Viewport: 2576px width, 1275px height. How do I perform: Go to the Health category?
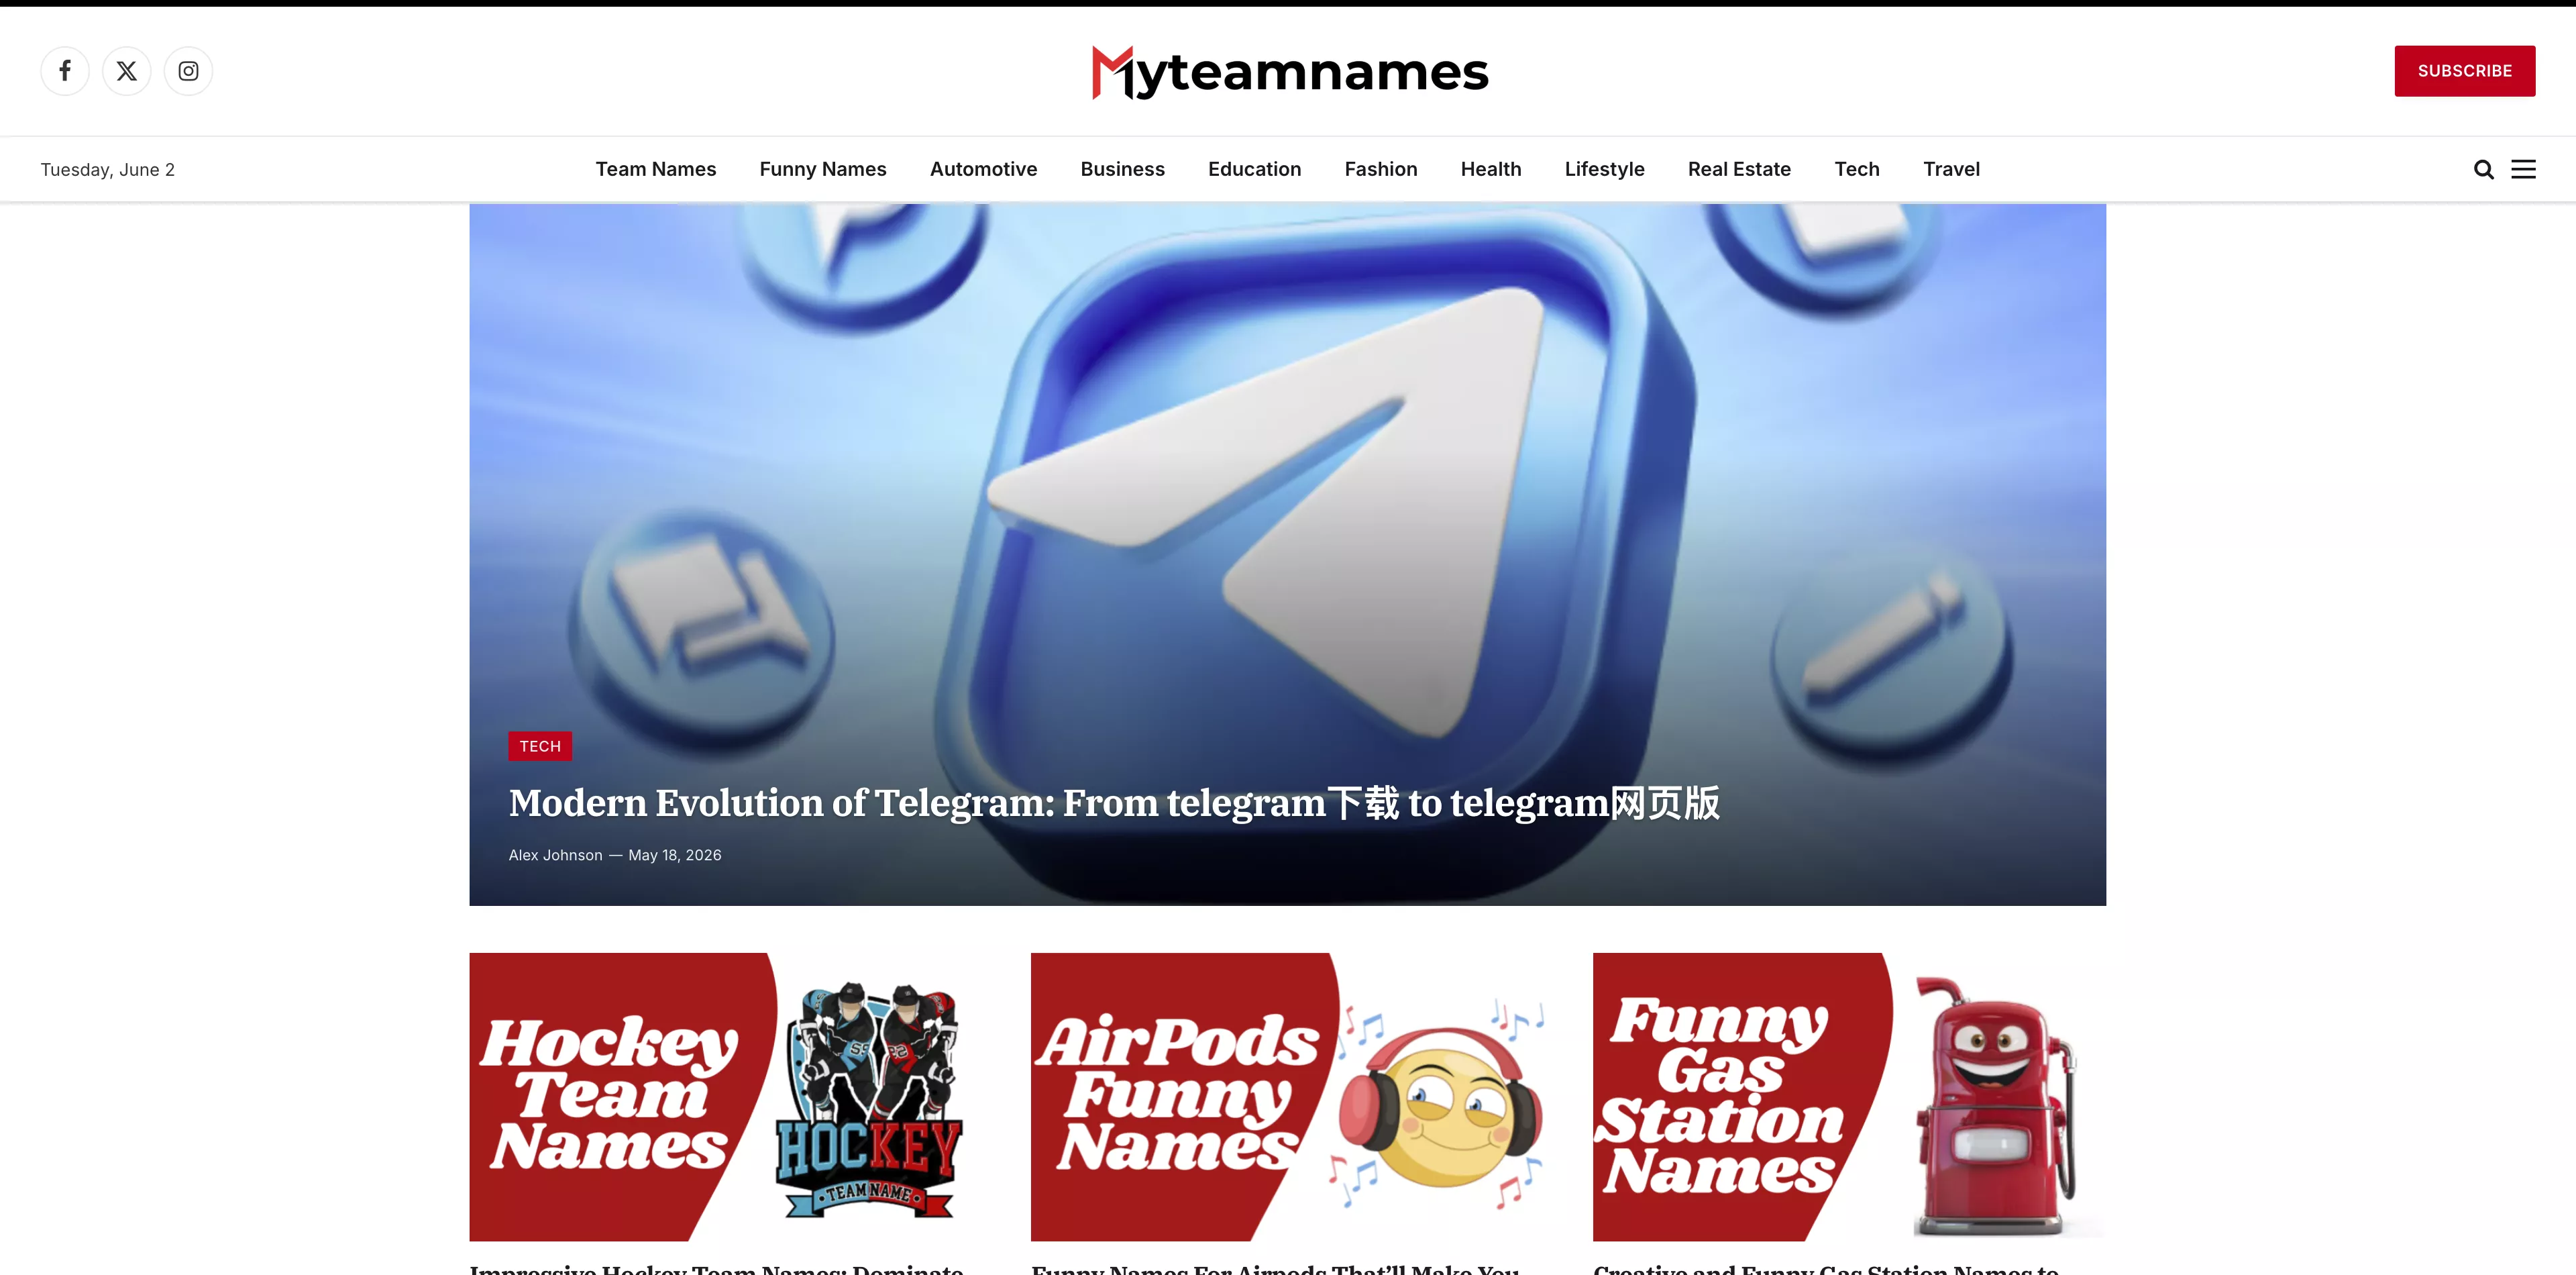pos(1490,169)
